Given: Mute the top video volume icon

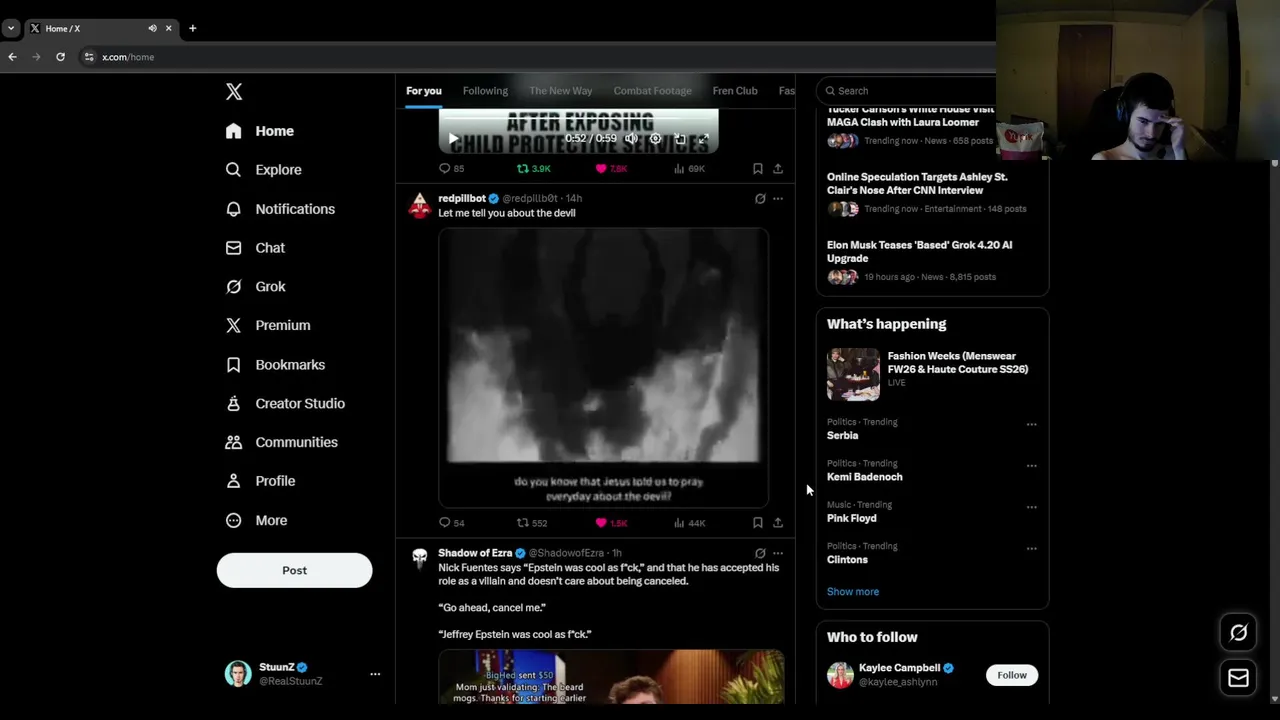Looking at the screenshot, I should pyautogui.click(x=631, y=139).
